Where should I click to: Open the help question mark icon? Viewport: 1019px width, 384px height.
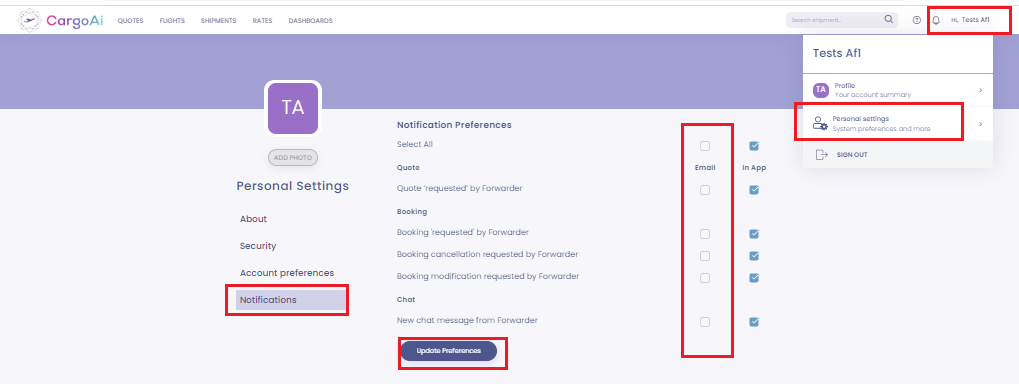(x=917, y=20)
